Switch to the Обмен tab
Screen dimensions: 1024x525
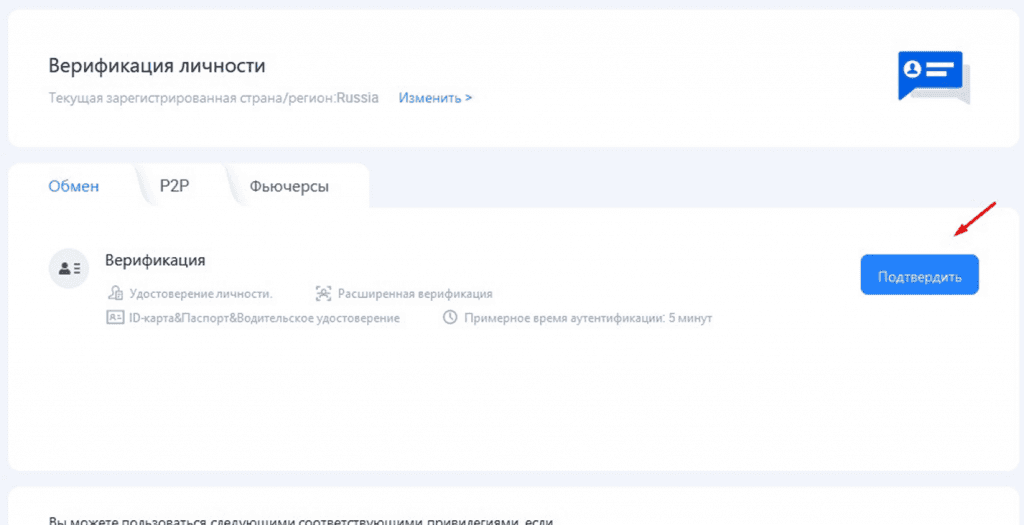click(x=74, y=186)
